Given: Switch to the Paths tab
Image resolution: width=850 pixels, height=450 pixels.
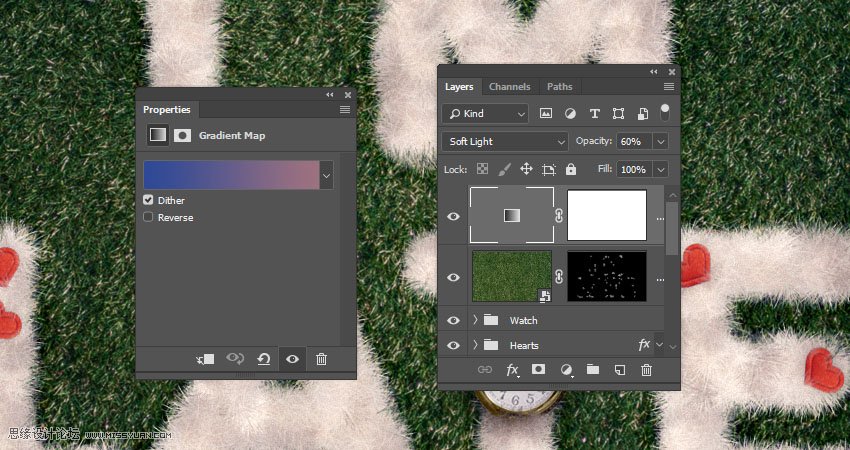Looking at the screenshot, I should [x=559, y=87].
